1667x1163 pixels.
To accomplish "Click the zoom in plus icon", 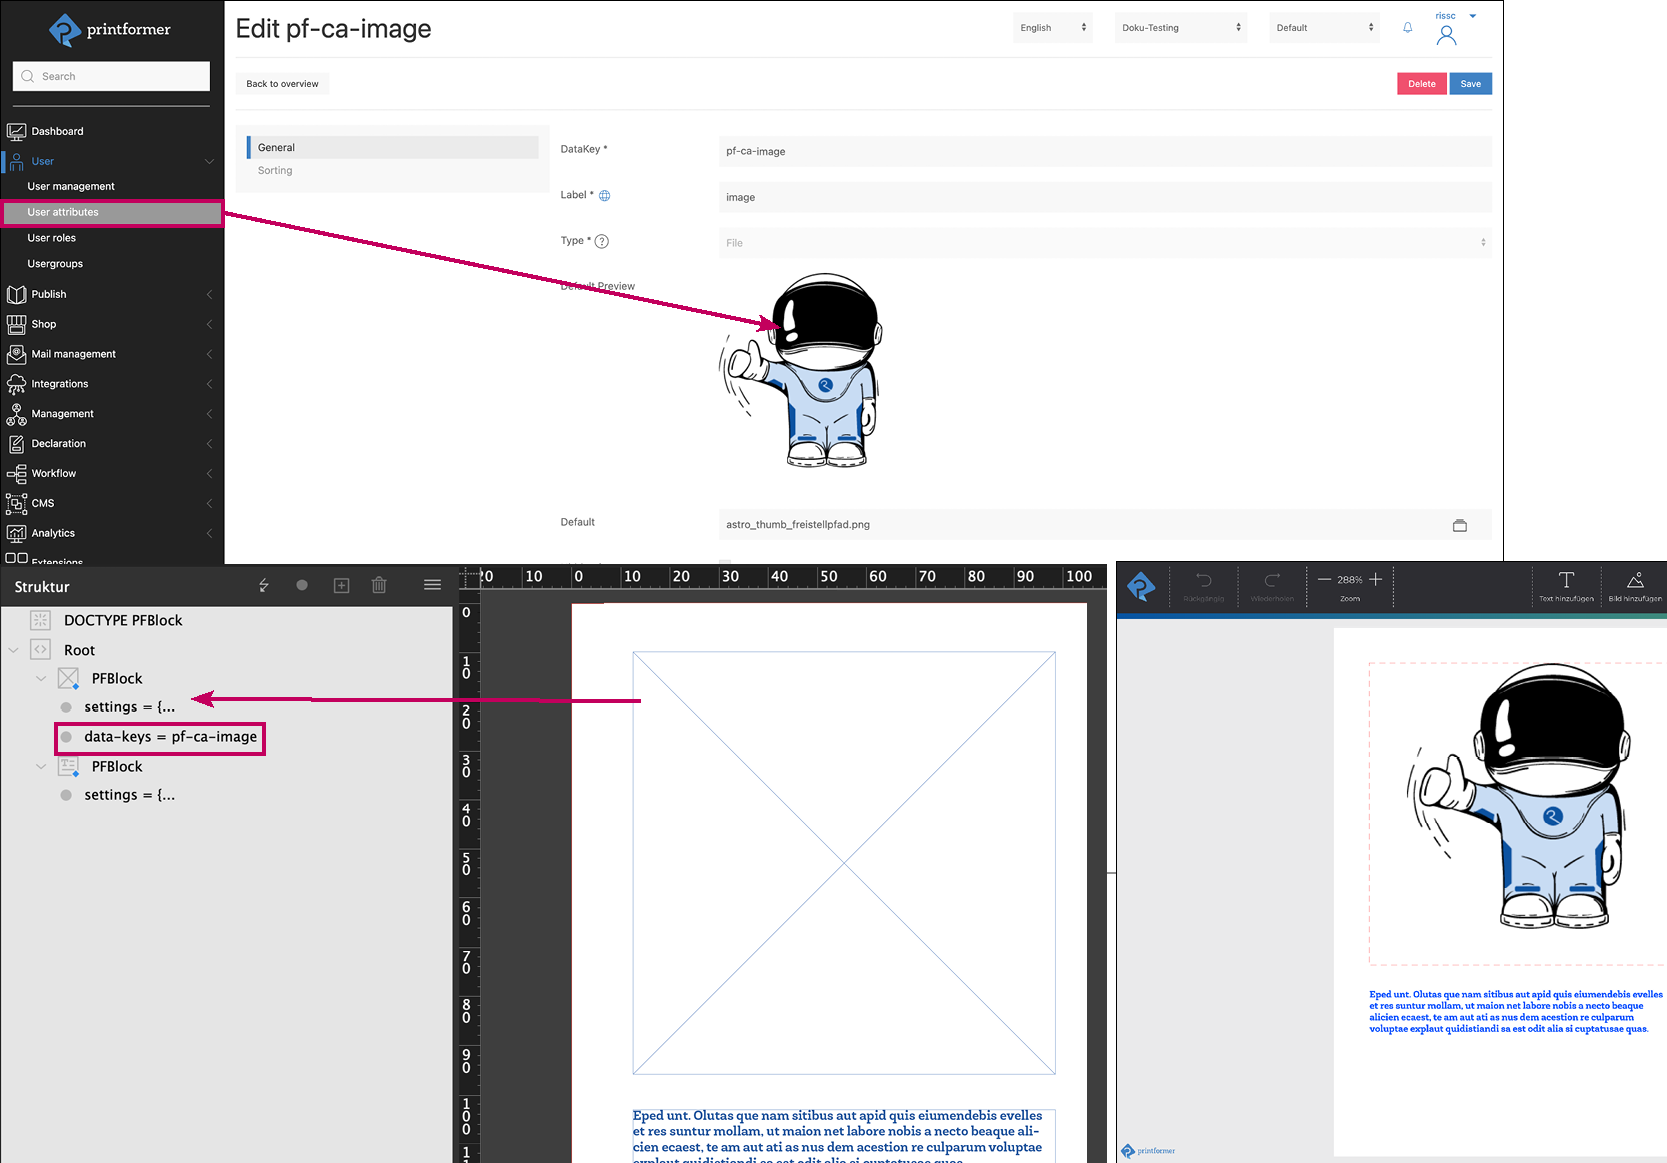I will click(x=1376, y=579).
